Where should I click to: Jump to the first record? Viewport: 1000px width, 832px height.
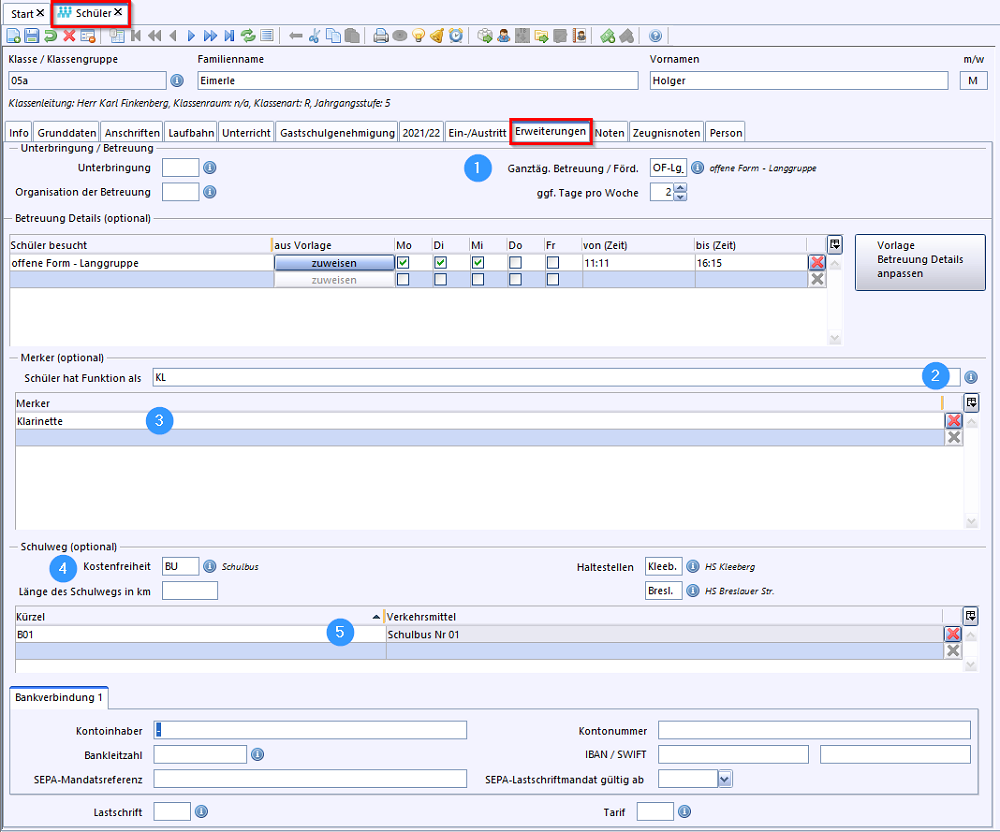click(x=136, y=36)
